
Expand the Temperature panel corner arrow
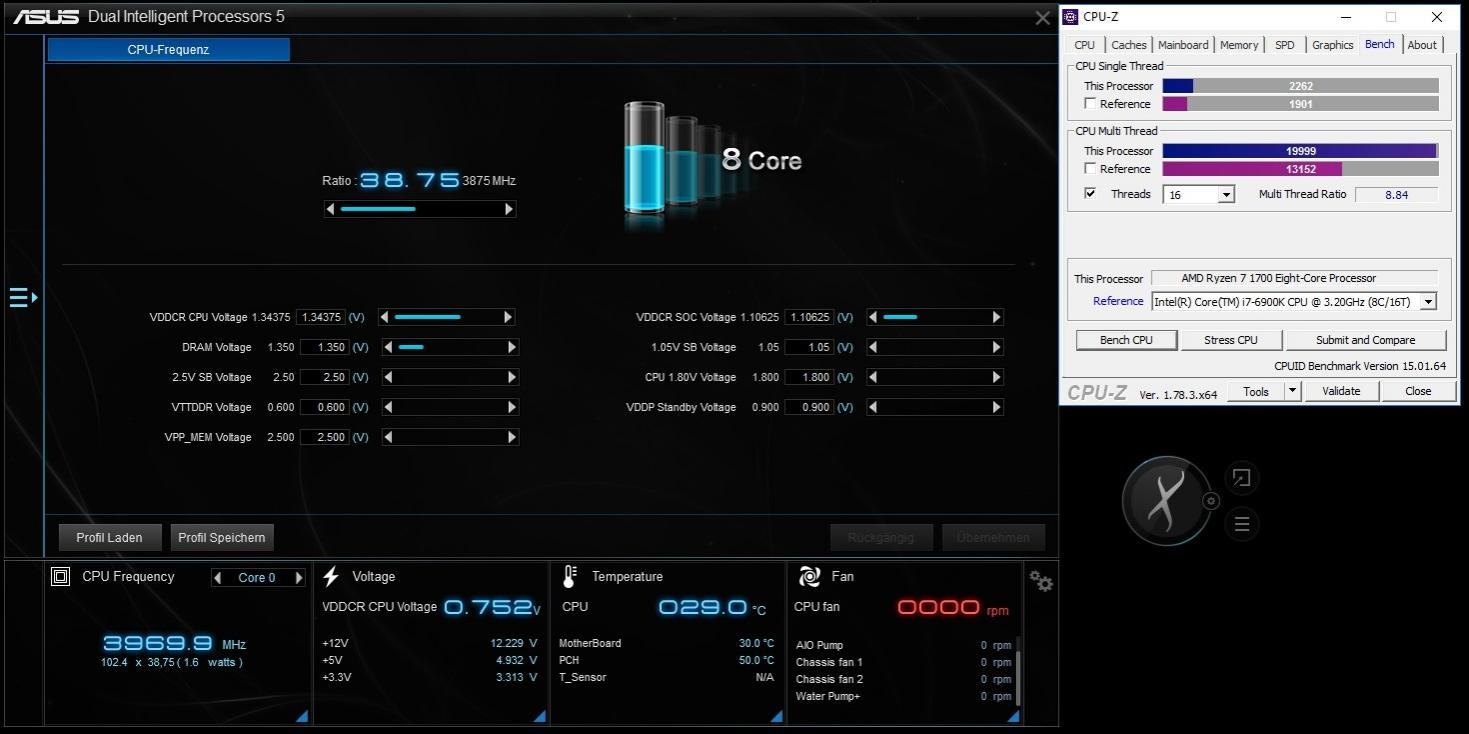[776, 715]
